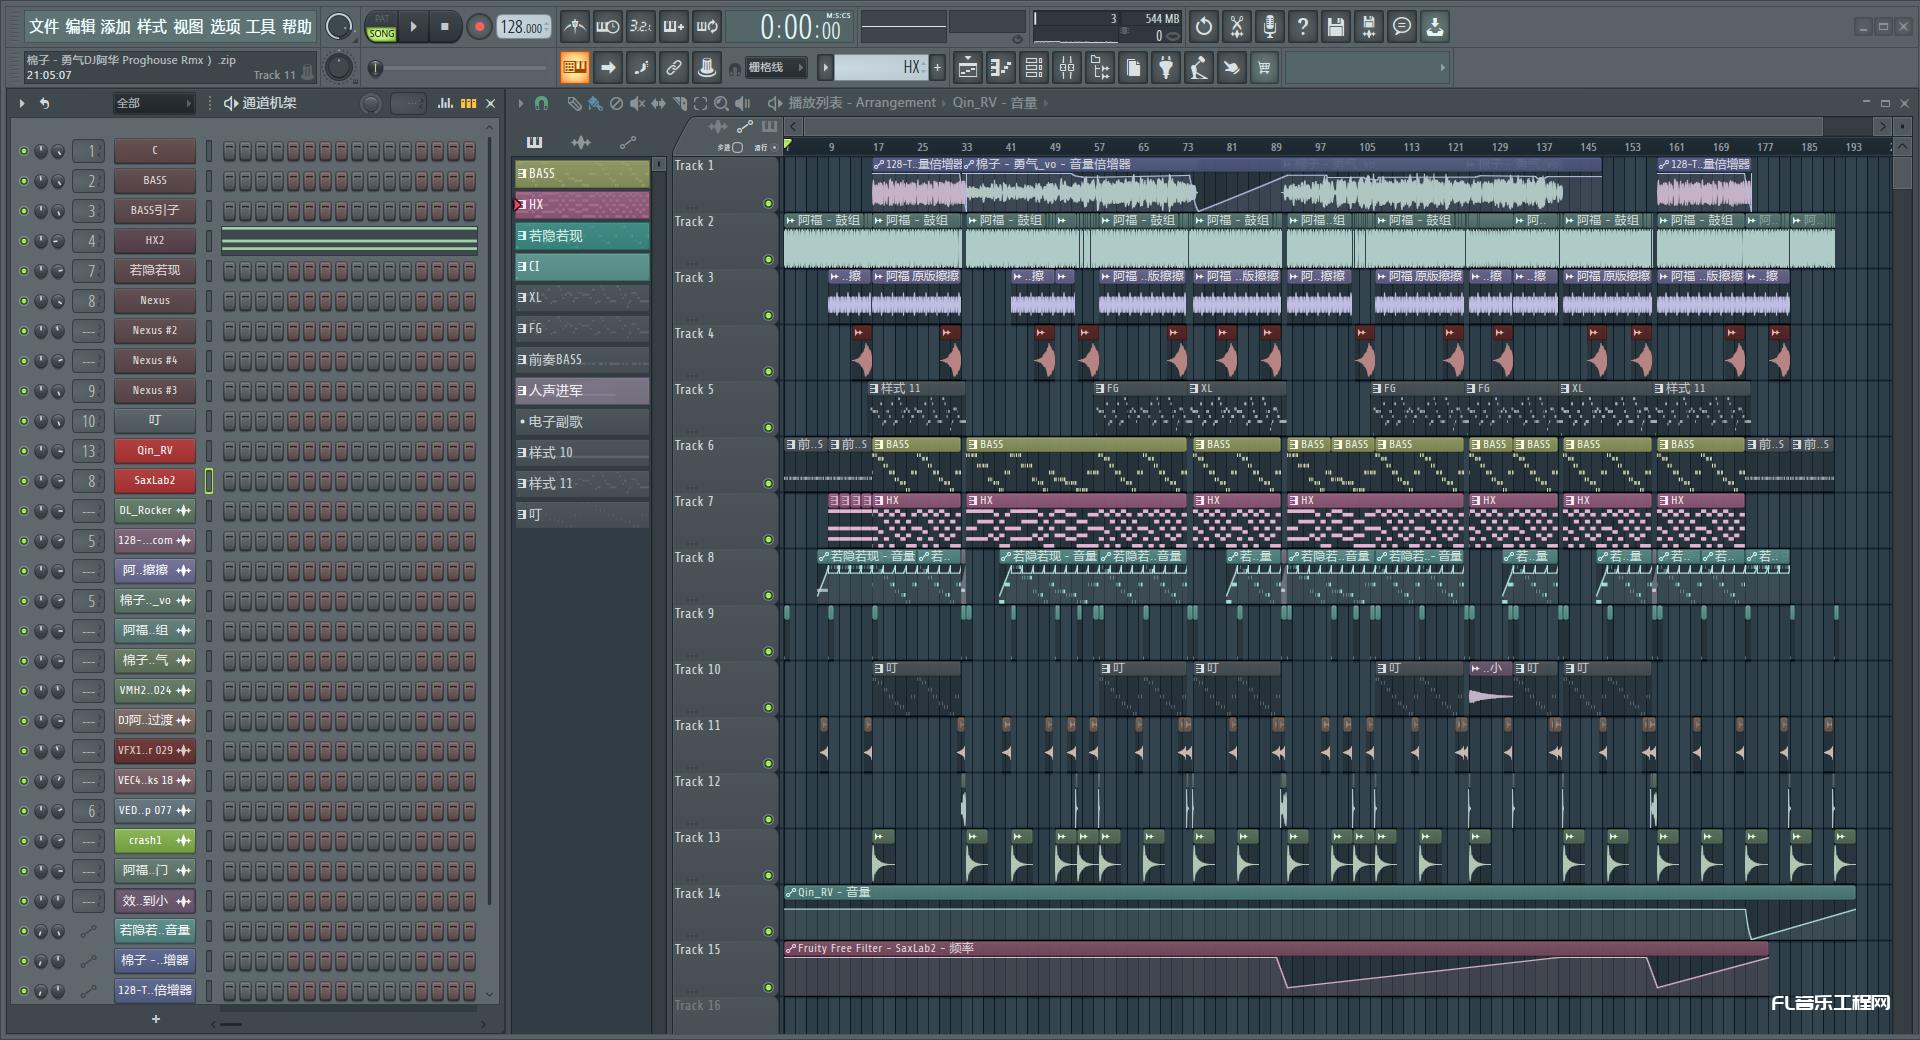Screen dimensions: 1920x1040
Task: Toggle the loop recording icon
Action: coord(707,27)
